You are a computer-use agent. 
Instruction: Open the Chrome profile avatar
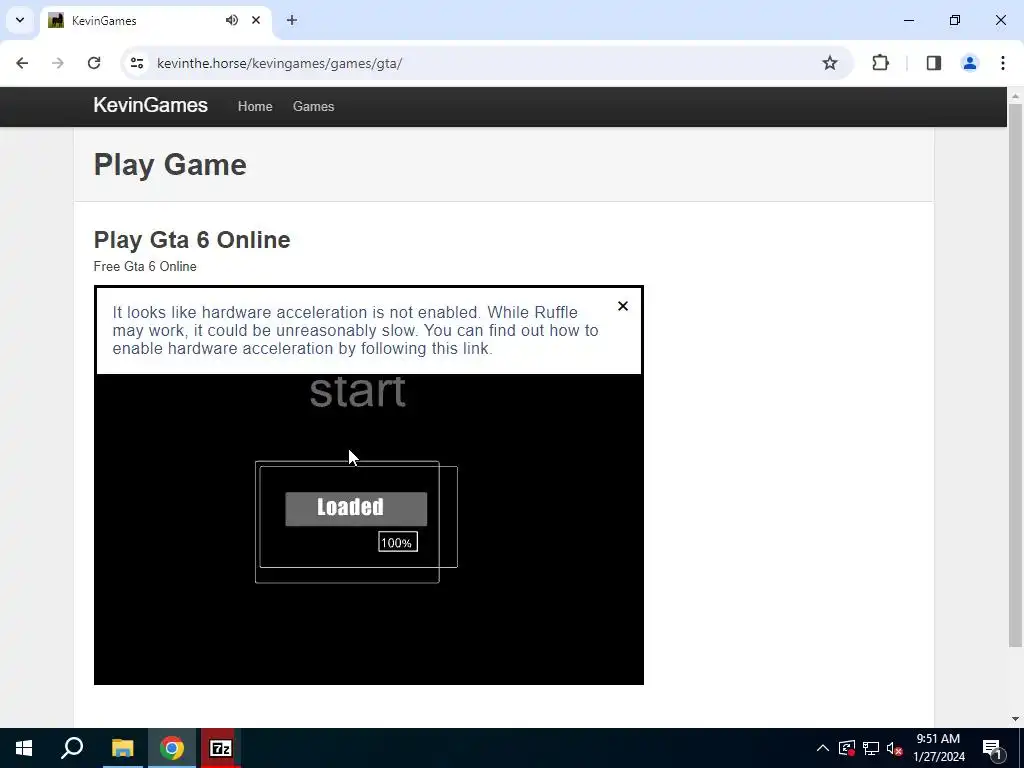click(x=970, y=63)
